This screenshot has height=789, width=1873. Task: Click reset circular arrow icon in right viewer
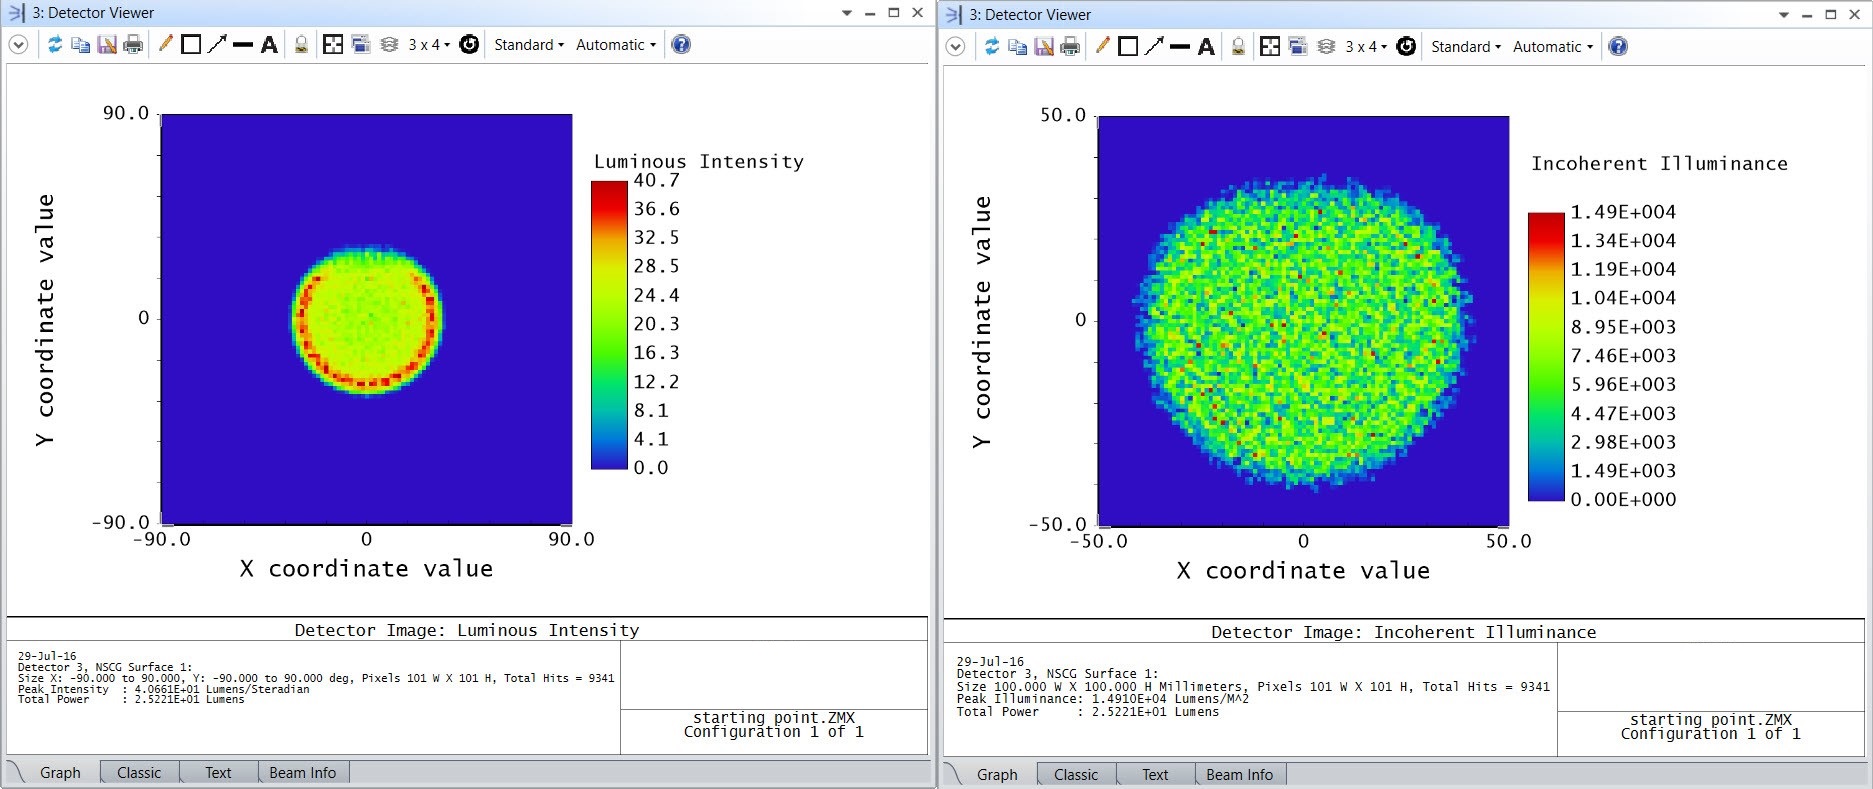coord(1406,47)
